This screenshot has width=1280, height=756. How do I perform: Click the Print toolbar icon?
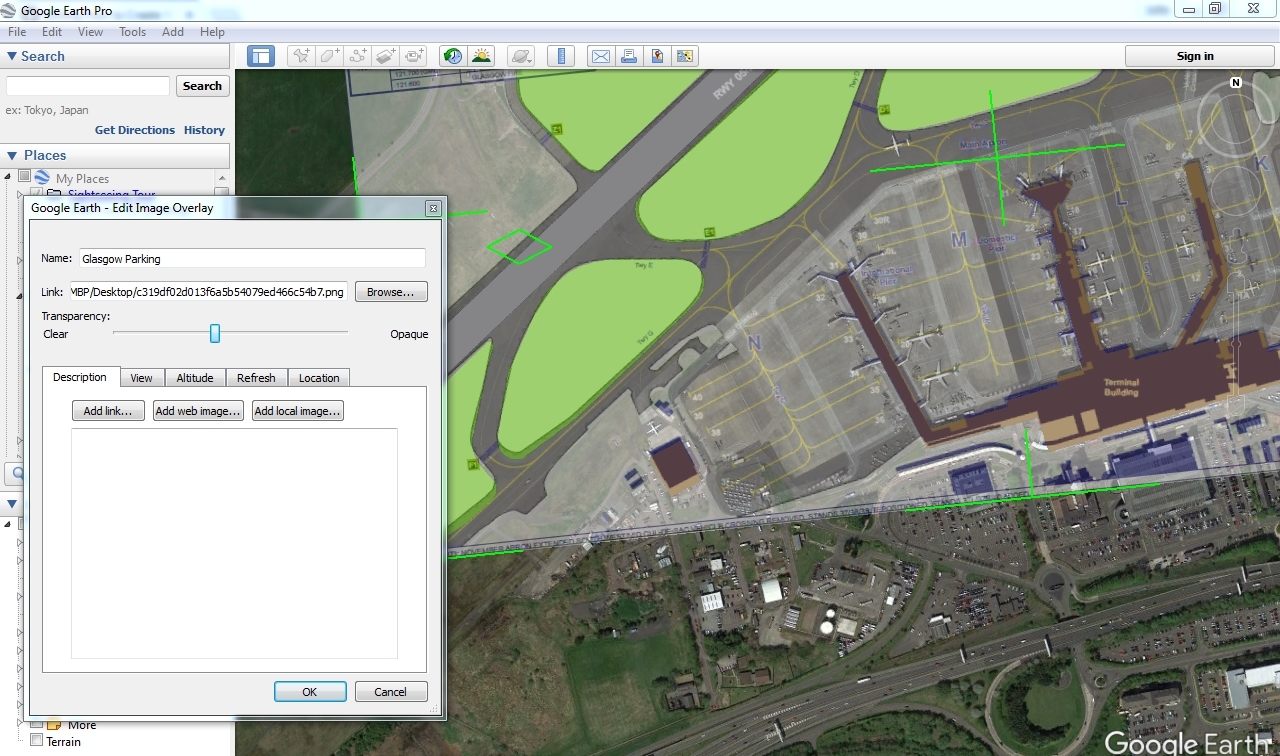pyautogui.click(x=628, y=56)
